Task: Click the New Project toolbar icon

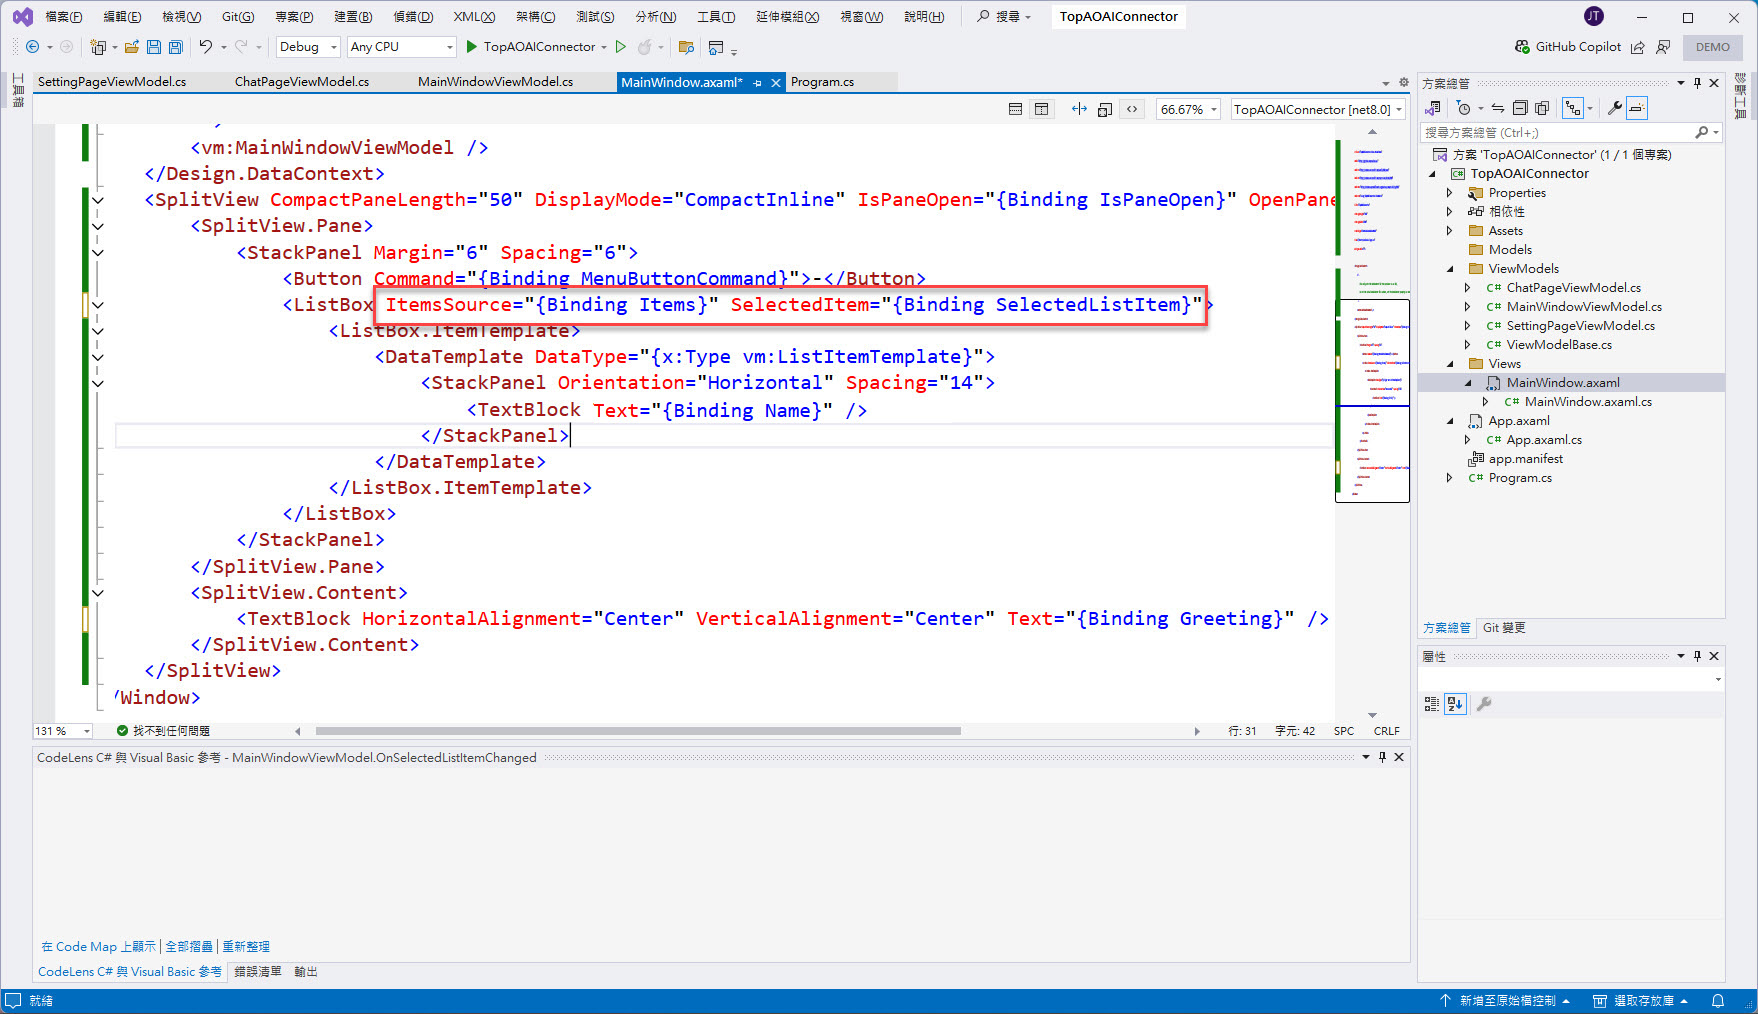Action: coord(98,47)
